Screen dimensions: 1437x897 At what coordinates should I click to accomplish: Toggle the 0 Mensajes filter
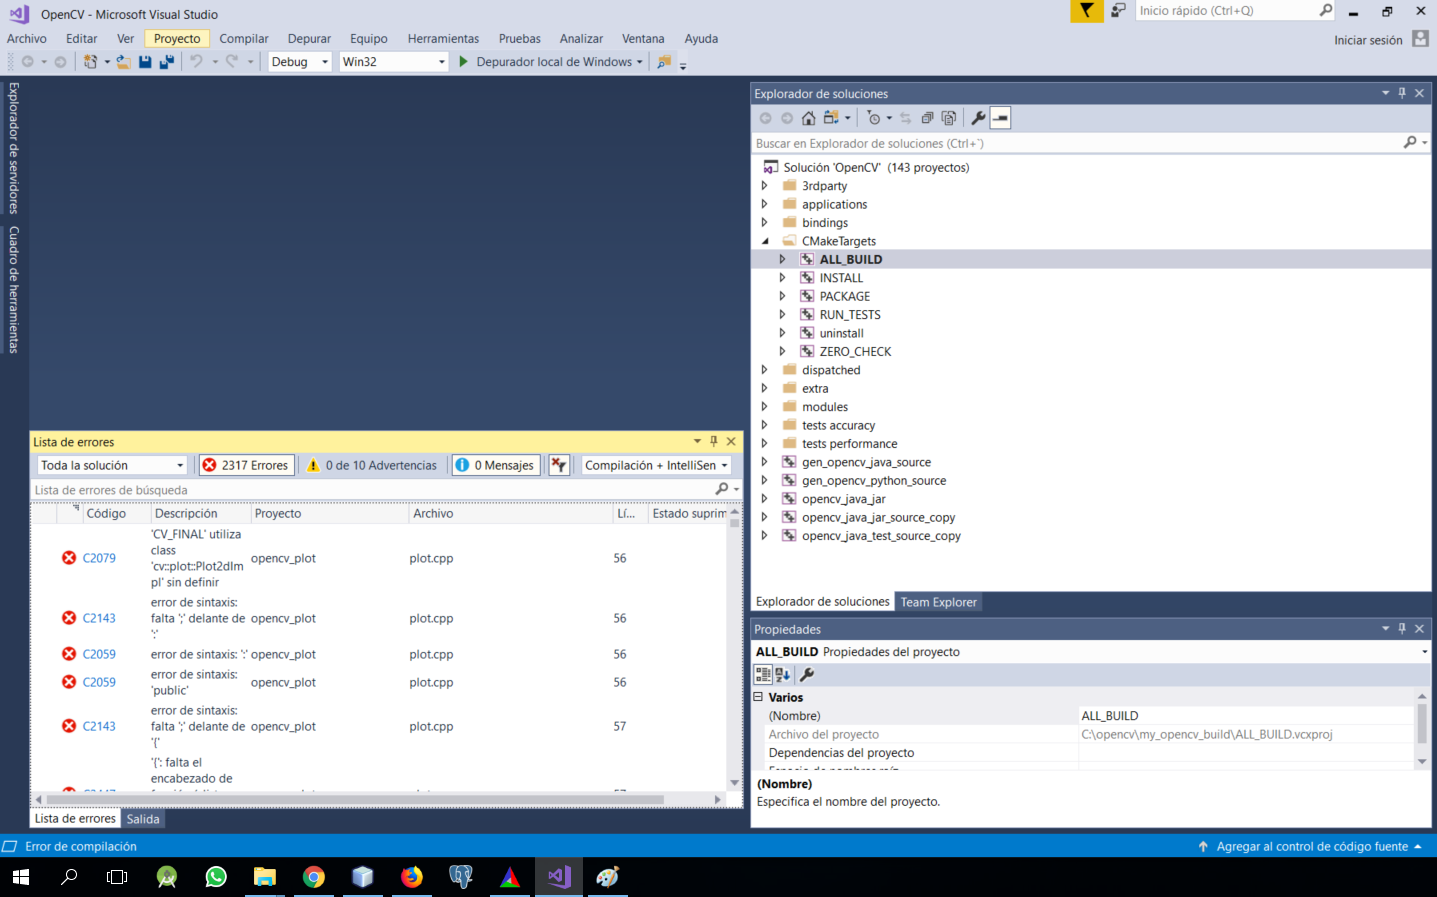[496, 465]
